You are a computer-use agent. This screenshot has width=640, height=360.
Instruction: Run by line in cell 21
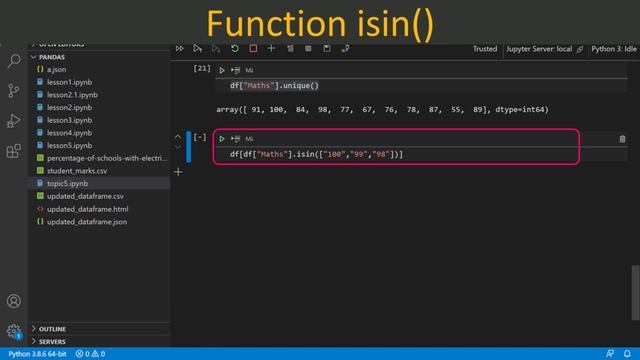[x=236, y=70]
